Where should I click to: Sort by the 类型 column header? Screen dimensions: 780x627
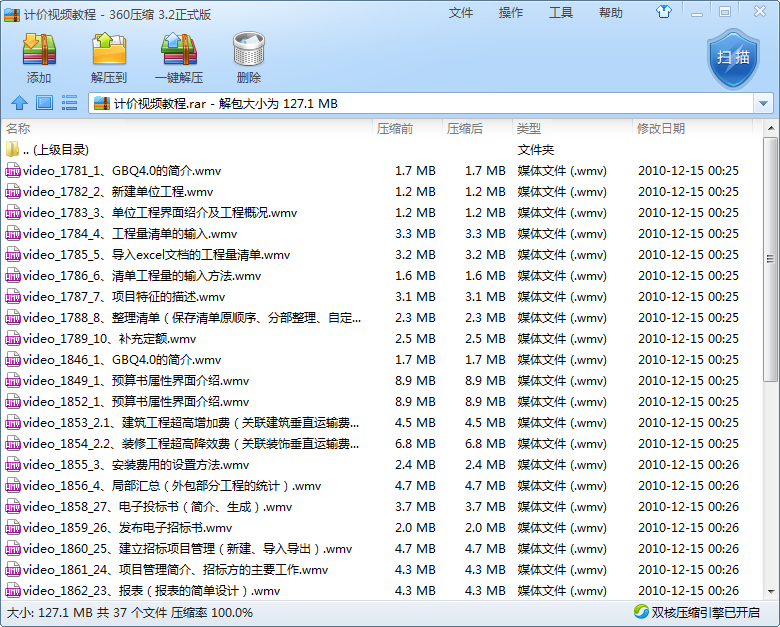(x=572, y=129)
